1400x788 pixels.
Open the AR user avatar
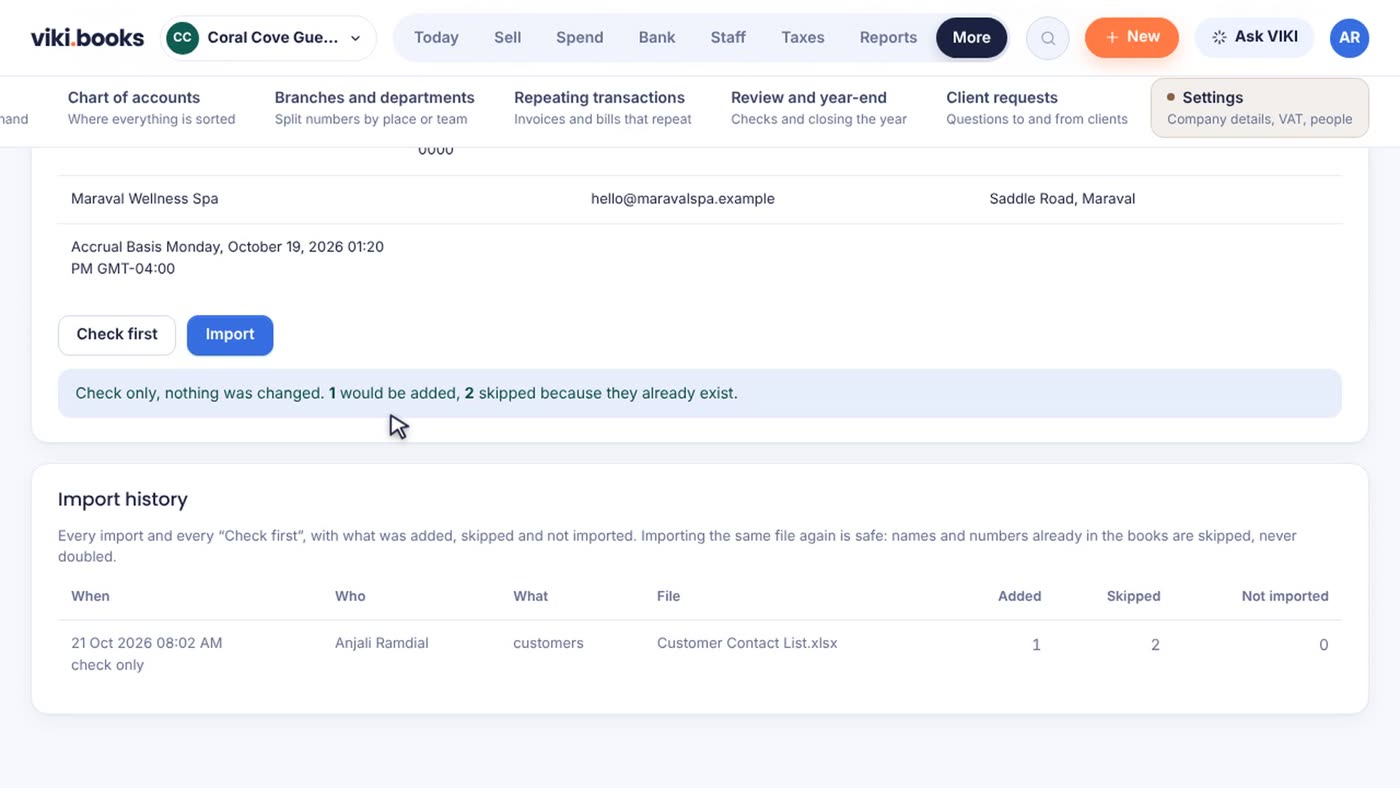(1349, 38)
